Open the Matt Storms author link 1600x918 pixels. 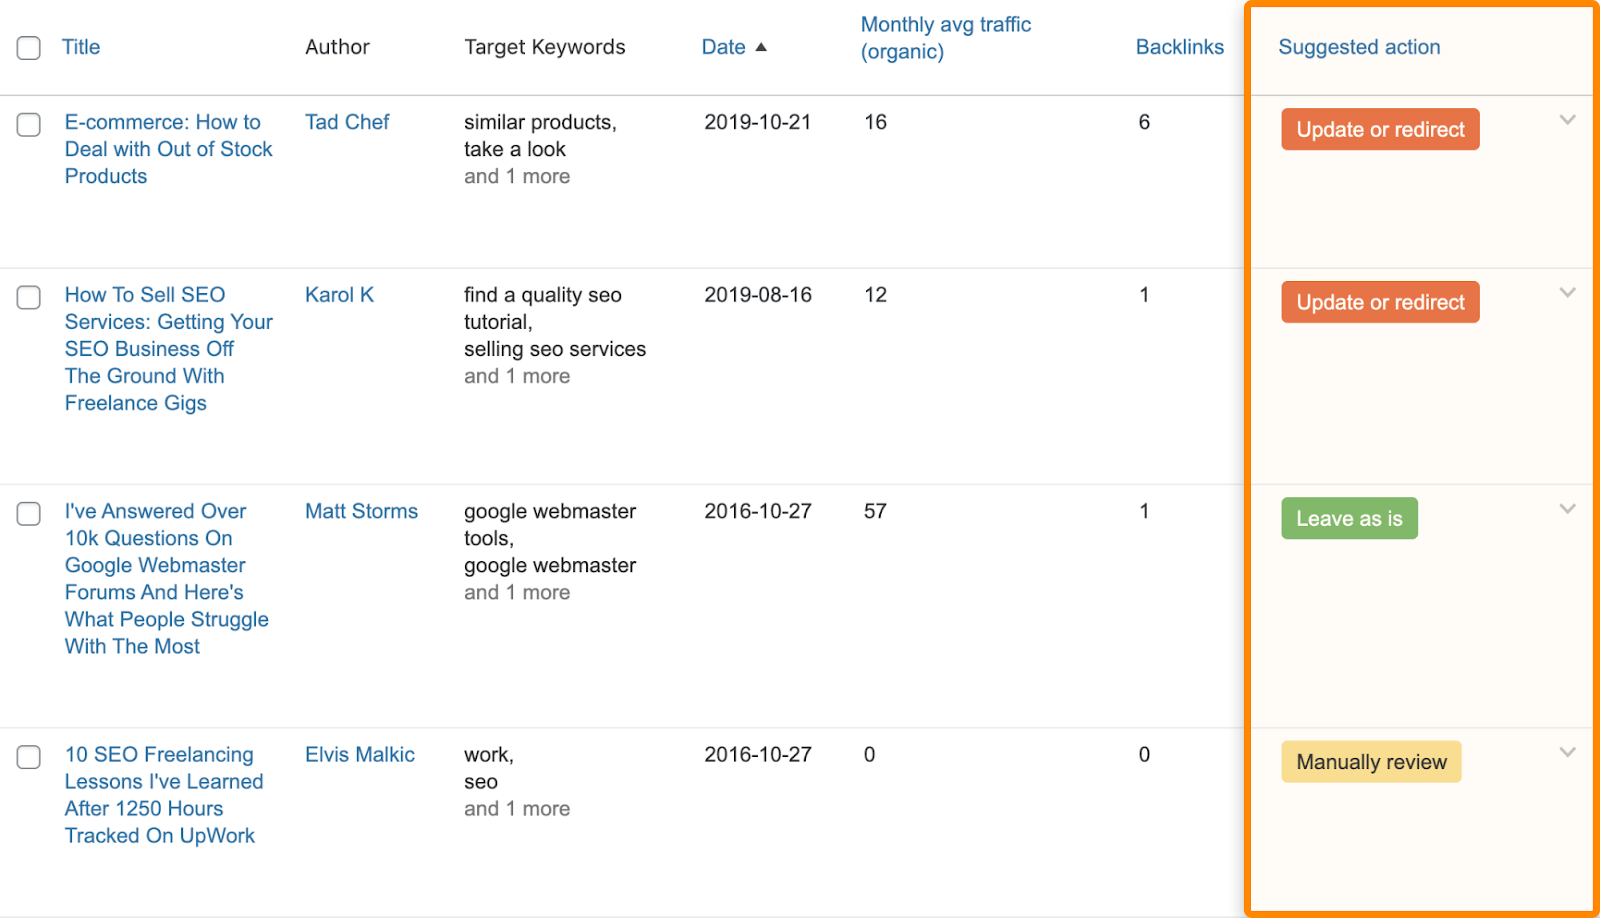[361, 510]
